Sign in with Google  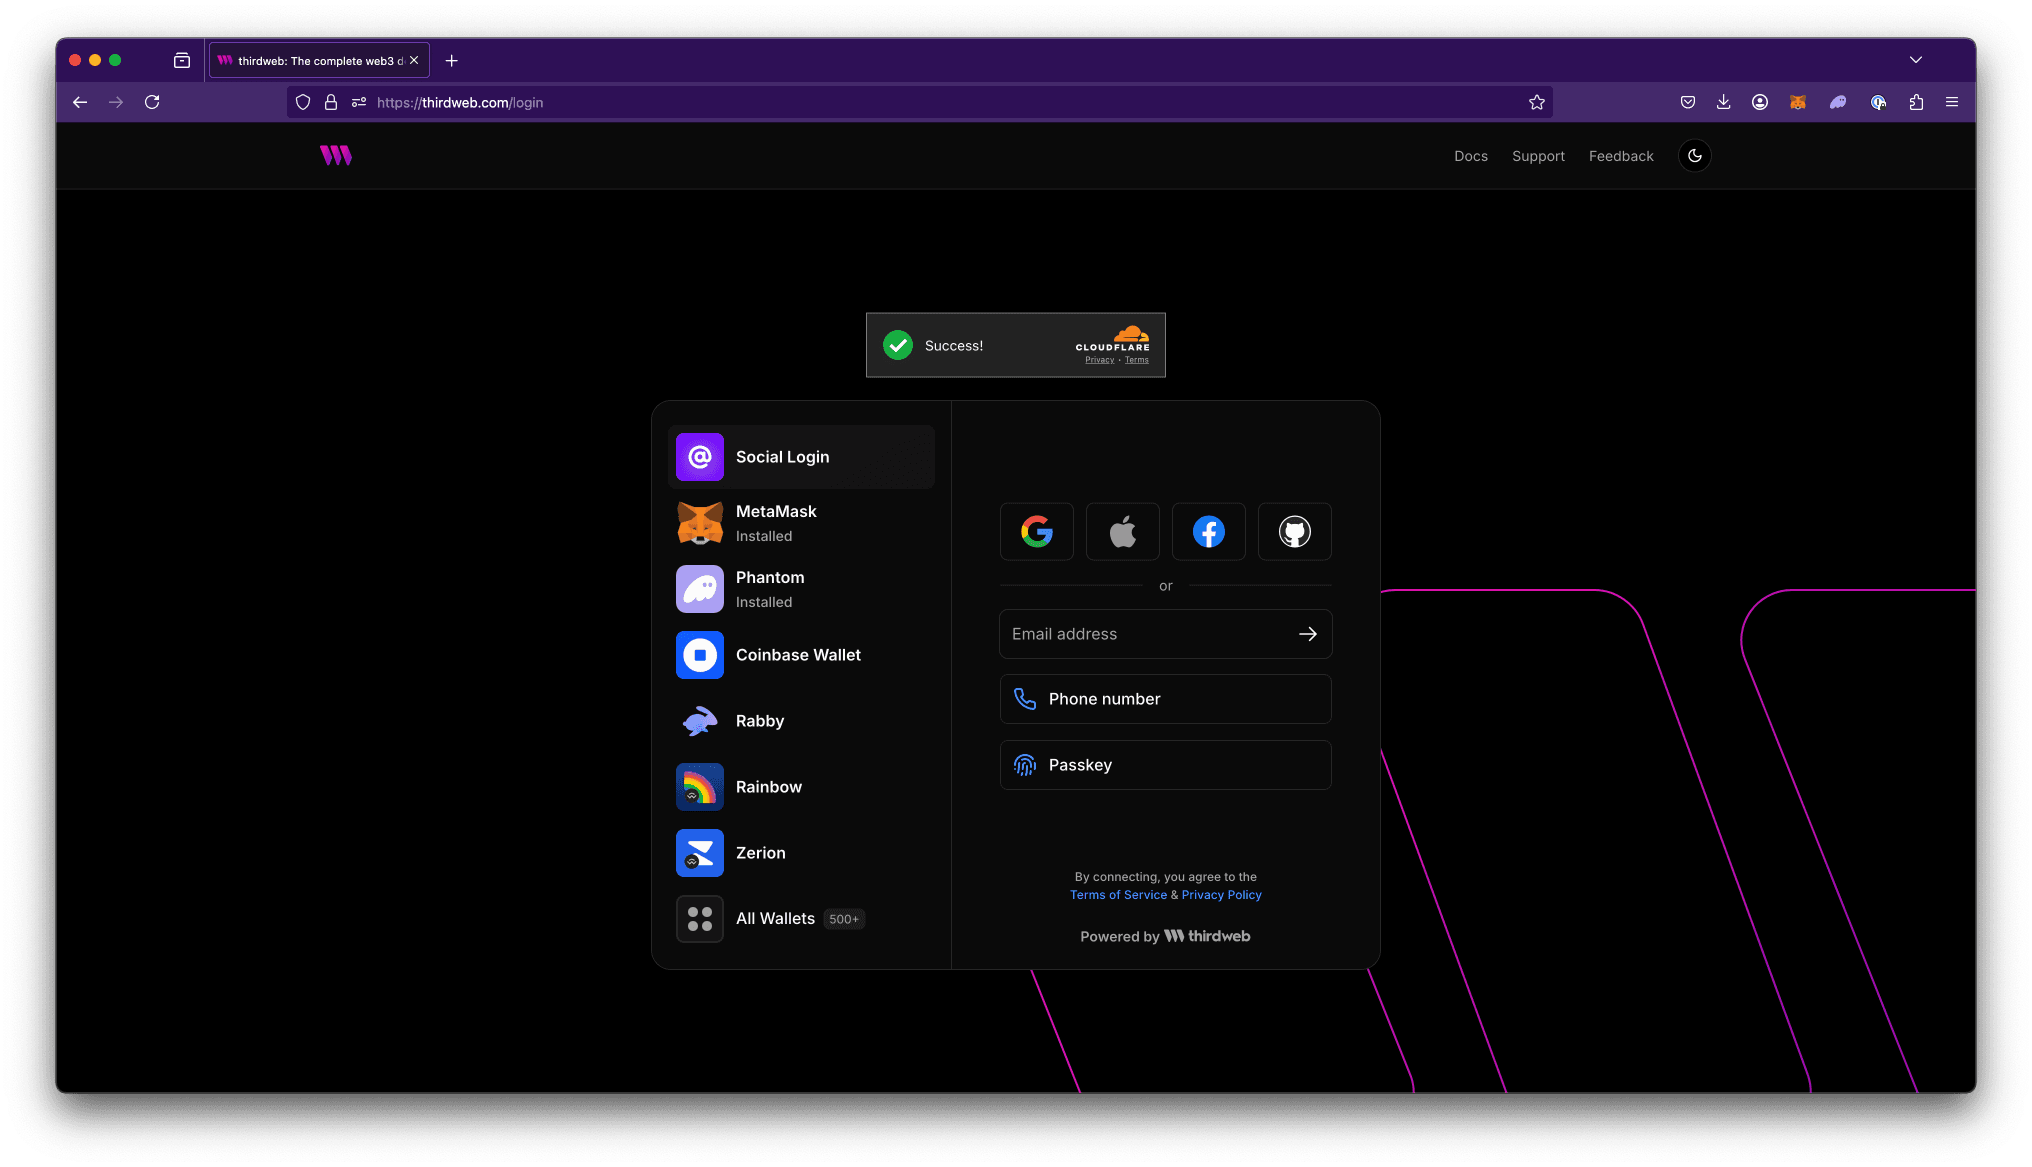[1037, 531]
